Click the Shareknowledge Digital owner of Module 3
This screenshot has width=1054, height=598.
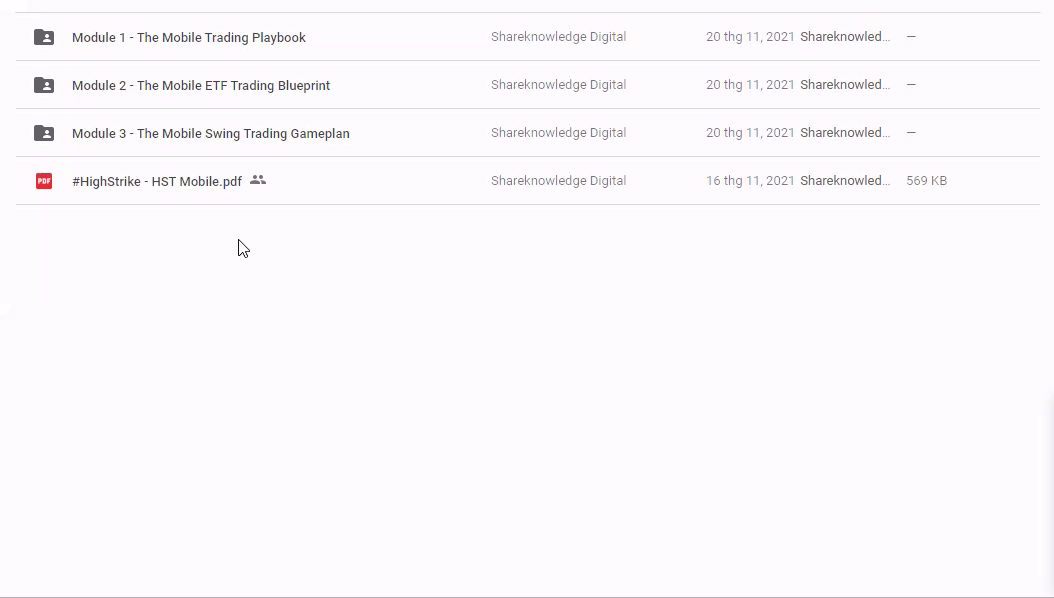click(558, 133)
